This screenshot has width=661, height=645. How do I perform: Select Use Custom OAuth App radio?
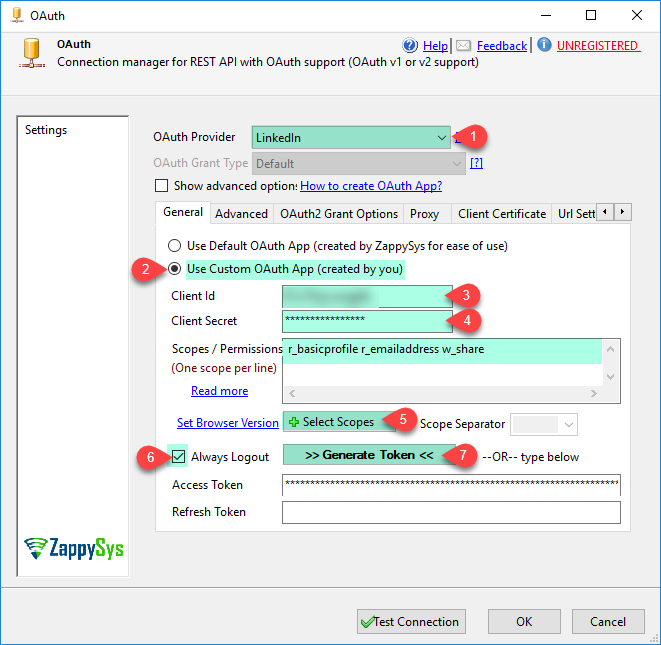coord(175,269)
